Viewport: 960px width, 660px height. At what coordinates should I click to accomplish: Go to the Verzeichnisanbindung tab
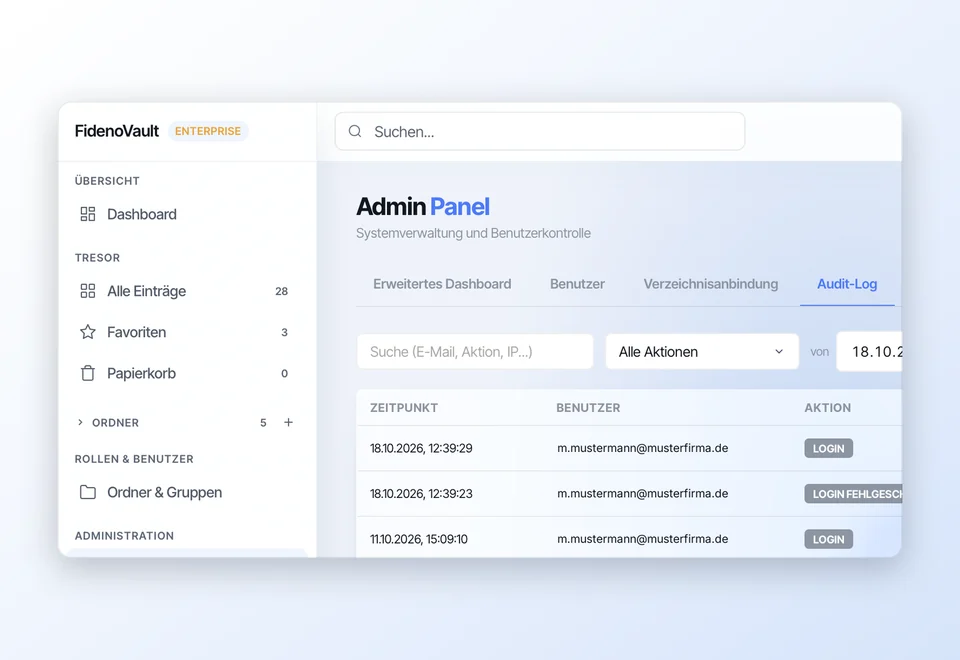click(x=711, y=284)
